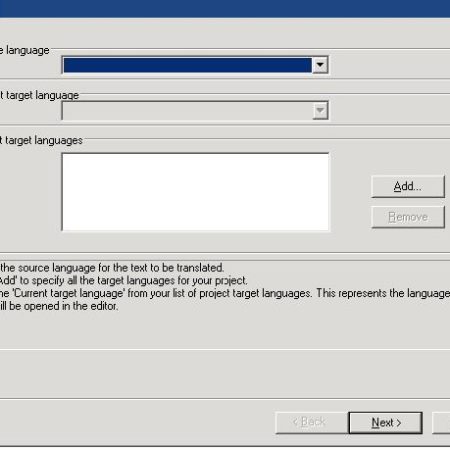This screenshot has height=450, width=450.
Task: Click the greyed-out Remove button
Action: (x=408, y=217)
